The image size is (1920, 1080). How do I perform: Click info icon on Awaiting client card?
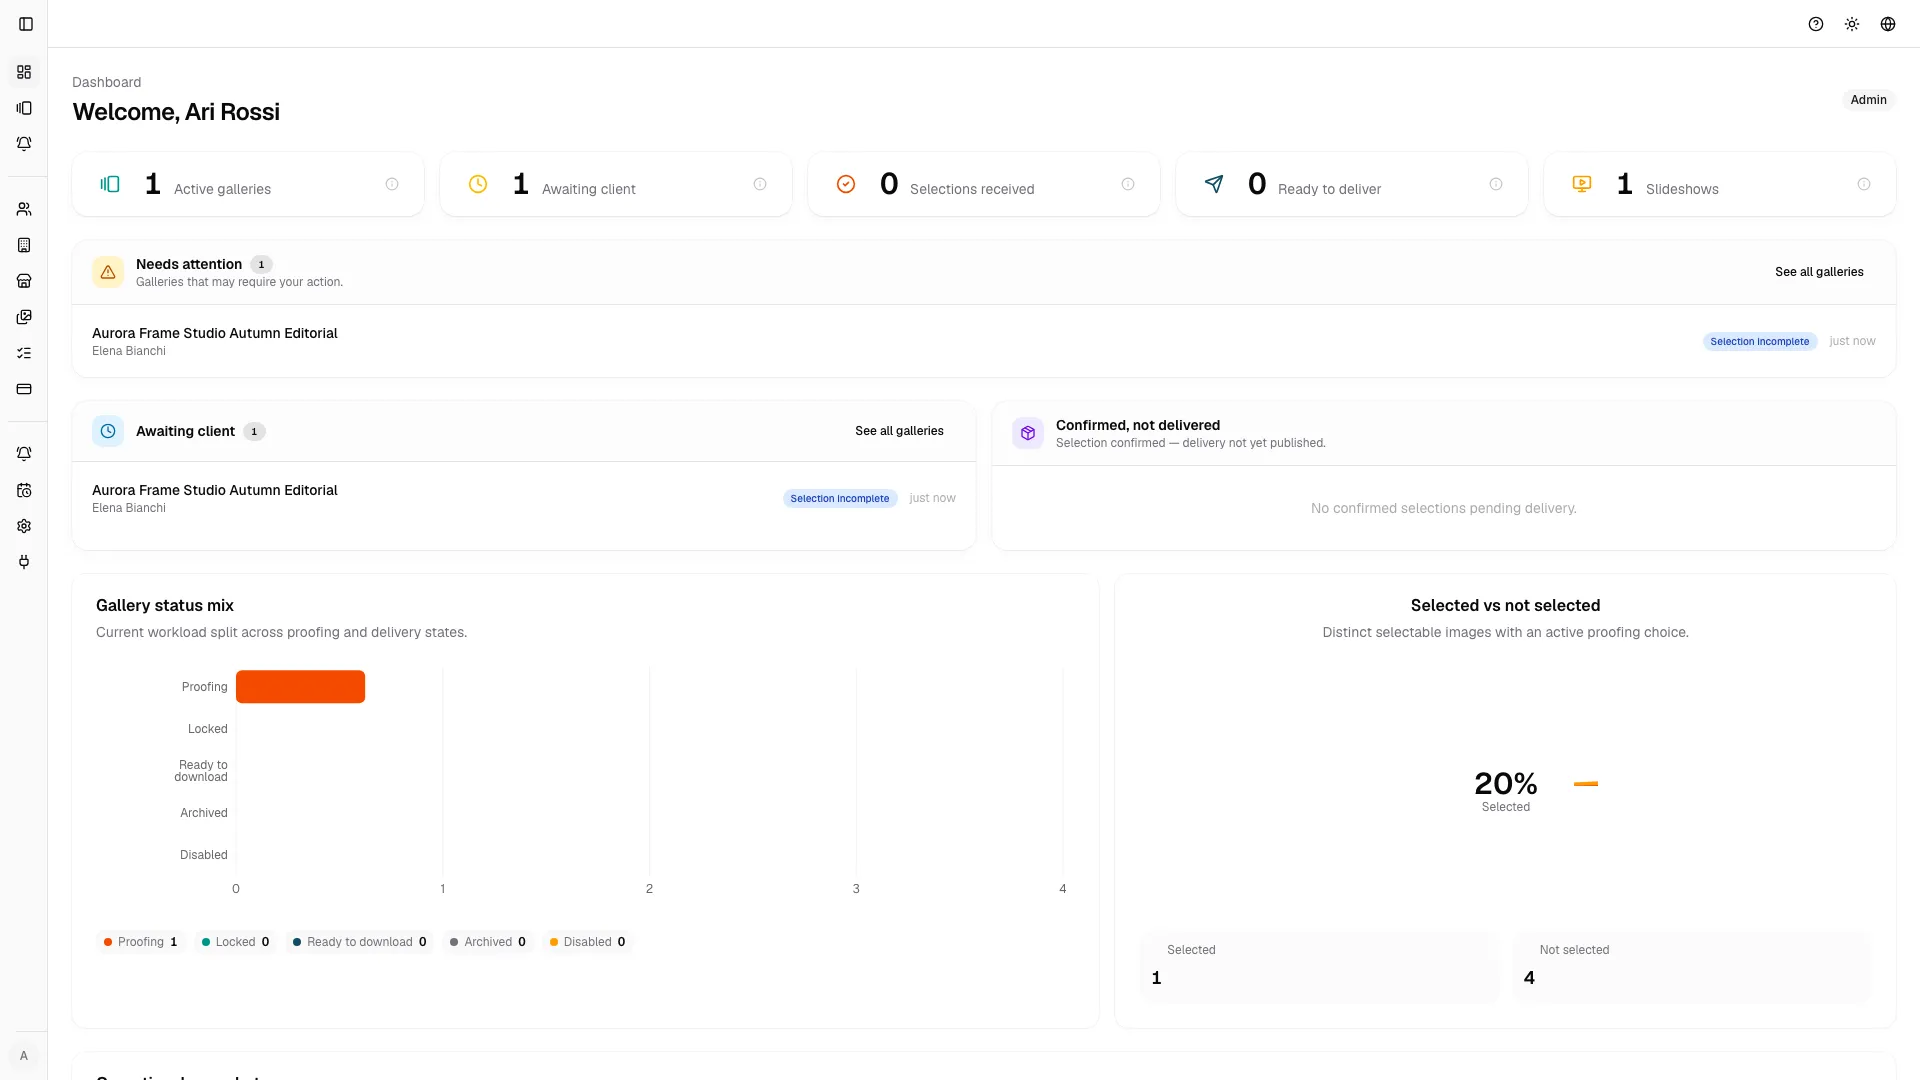[760, 184]
